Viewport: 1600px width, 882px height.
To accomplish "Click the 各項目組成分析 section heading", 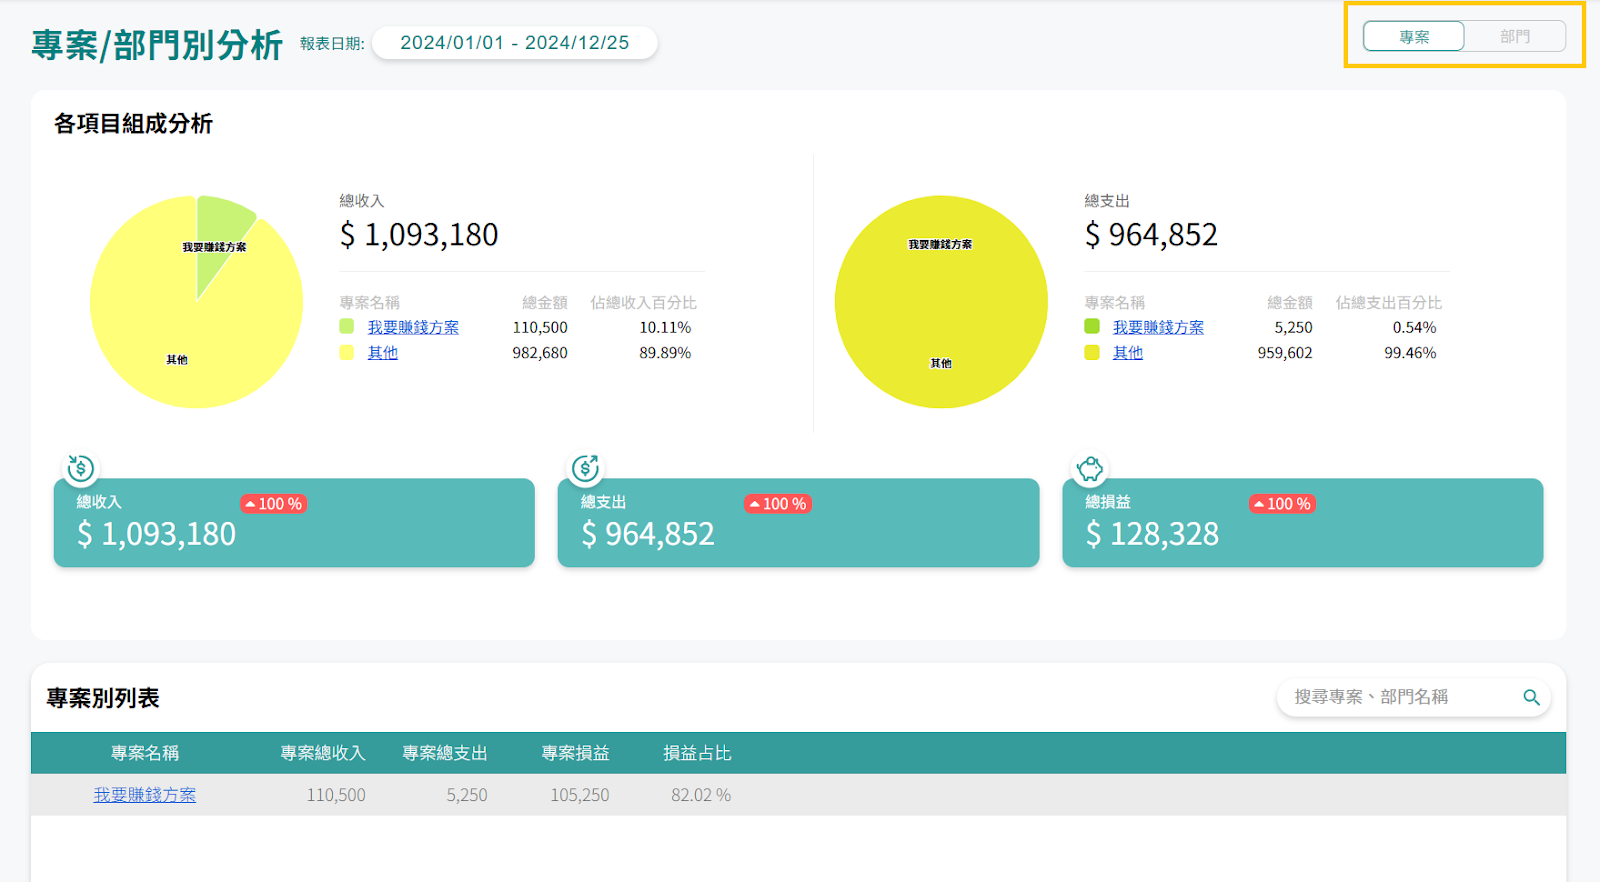I will tap(133, 123).
